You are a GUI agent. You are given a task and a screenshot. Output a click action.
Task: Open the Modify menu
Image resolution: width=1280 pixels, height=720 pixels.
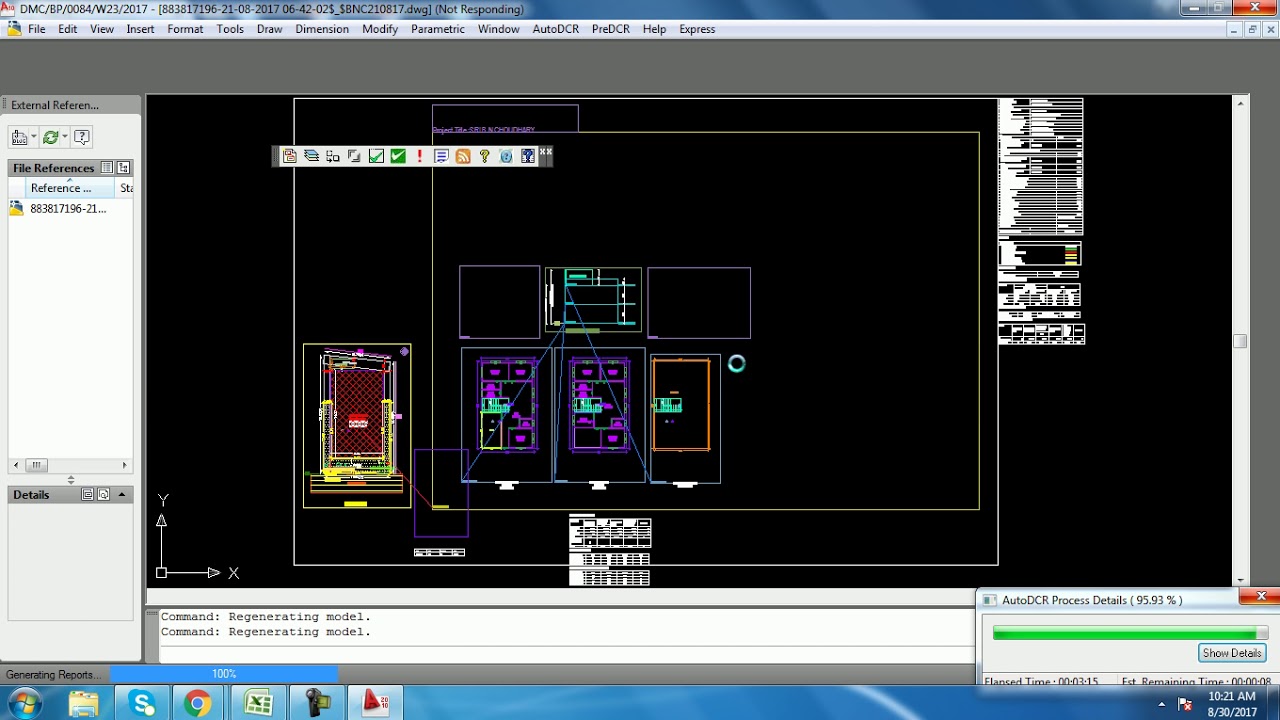[380, 29]
